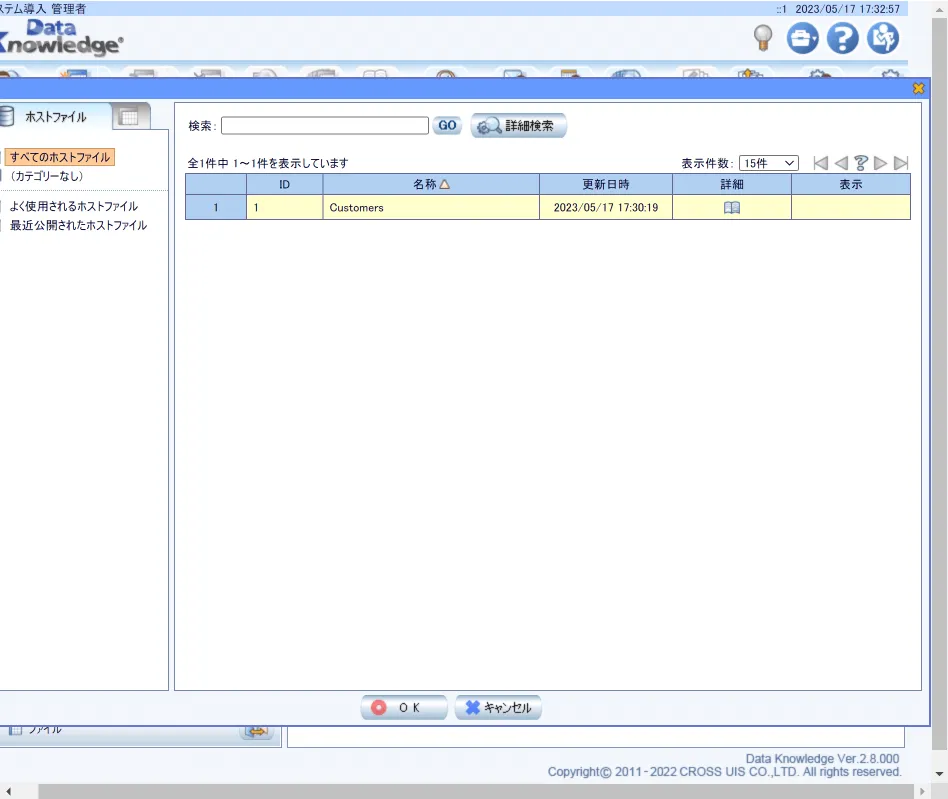
Task: Open the briefcase tools icon in header
Action: tap(802, 39)
